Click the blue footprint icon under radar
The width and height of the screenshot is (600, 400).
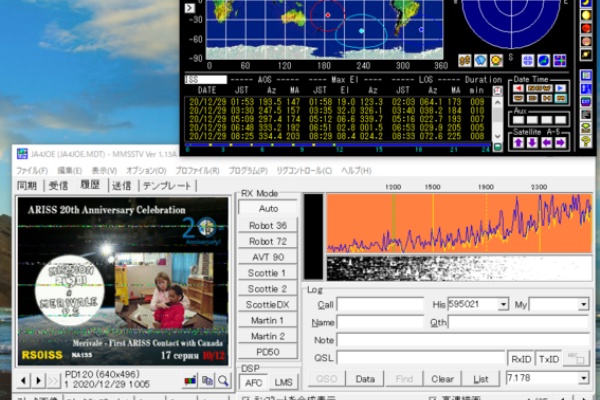481,60
